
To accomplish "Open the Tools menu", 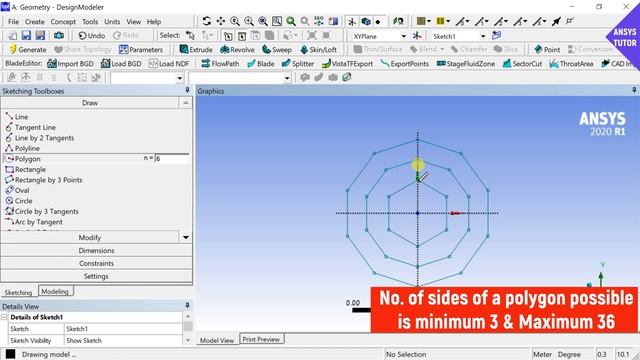I will tap(90, 22).
